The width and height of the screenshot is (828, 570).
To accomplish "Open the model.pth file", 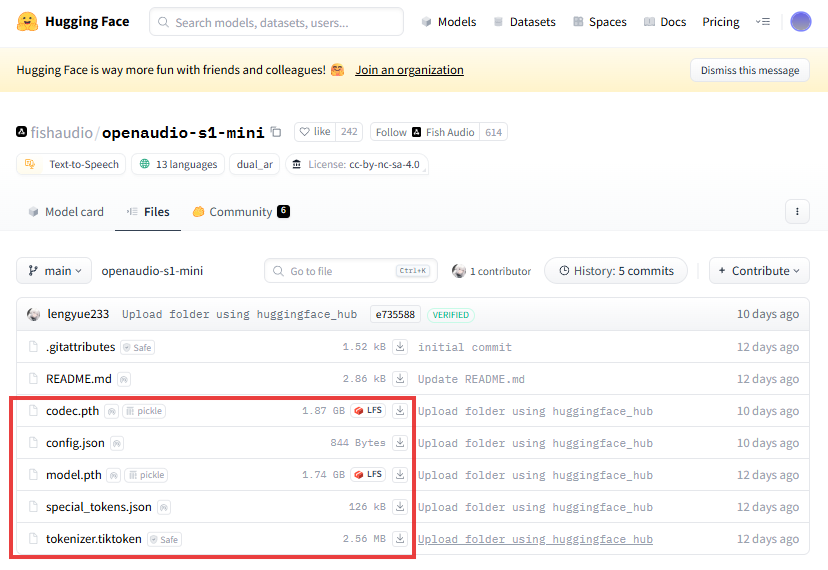I will (x=73, y=474).
